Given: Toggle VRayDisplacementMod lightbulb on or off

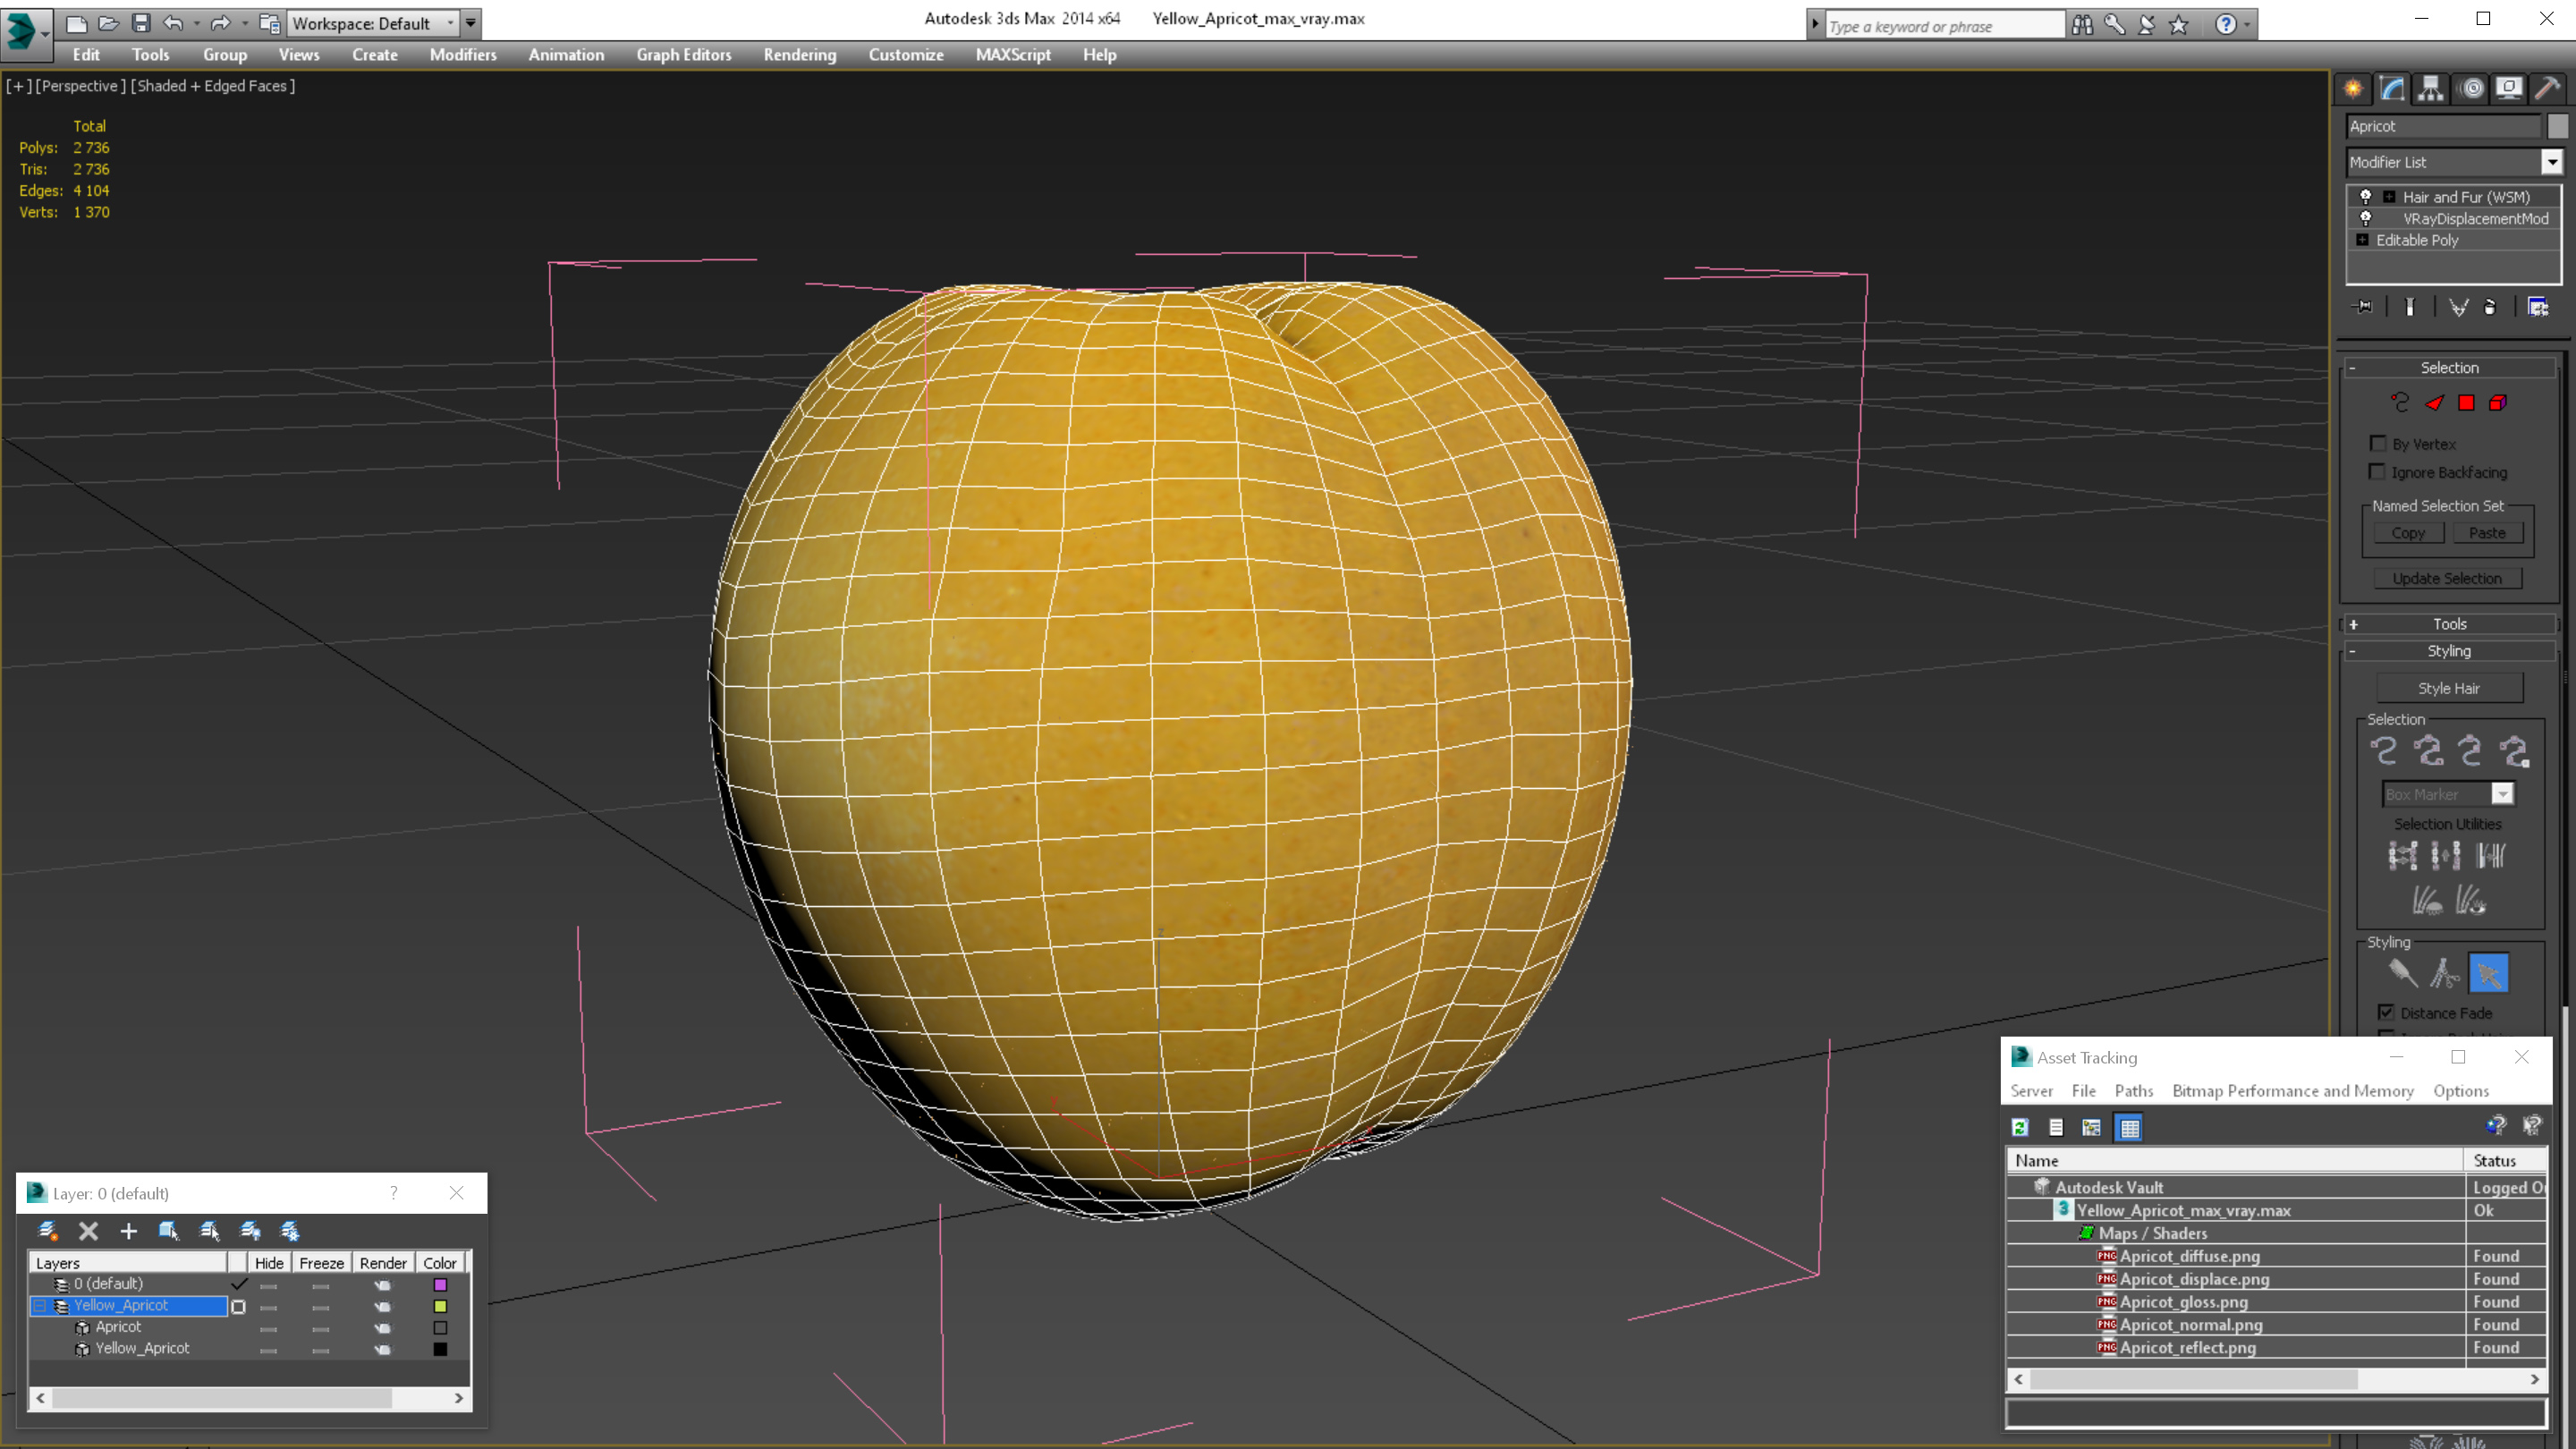Looking at the screenshot, I should [2365, 218].
